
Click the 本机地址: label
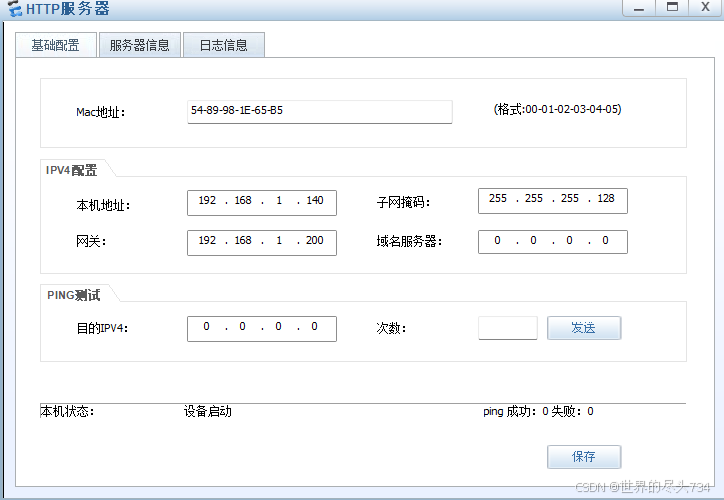tap(103, 205)
